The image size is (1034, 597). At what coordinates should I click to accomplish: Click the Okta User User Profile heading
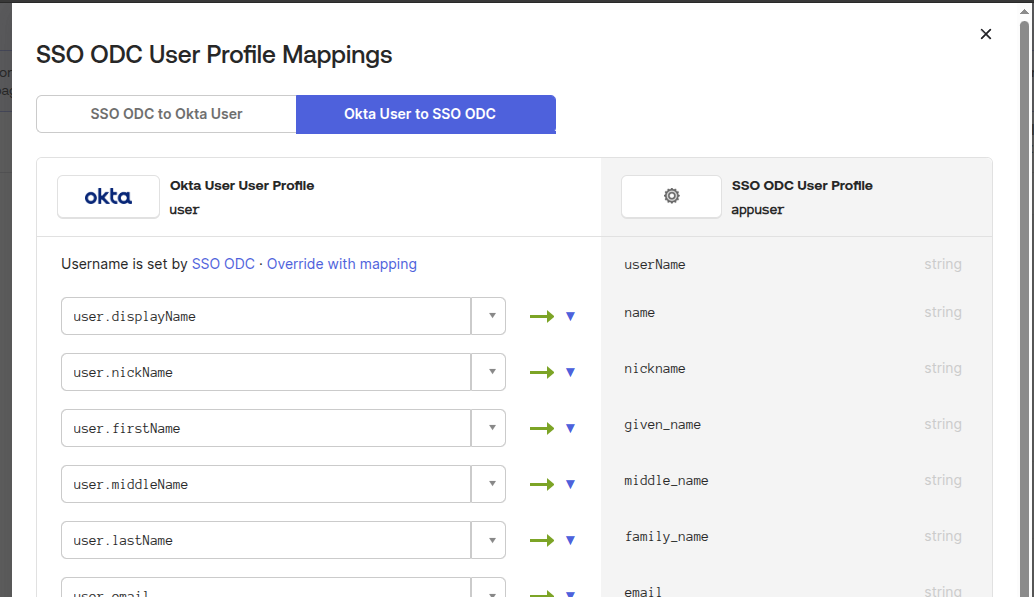tap(242, 186)
